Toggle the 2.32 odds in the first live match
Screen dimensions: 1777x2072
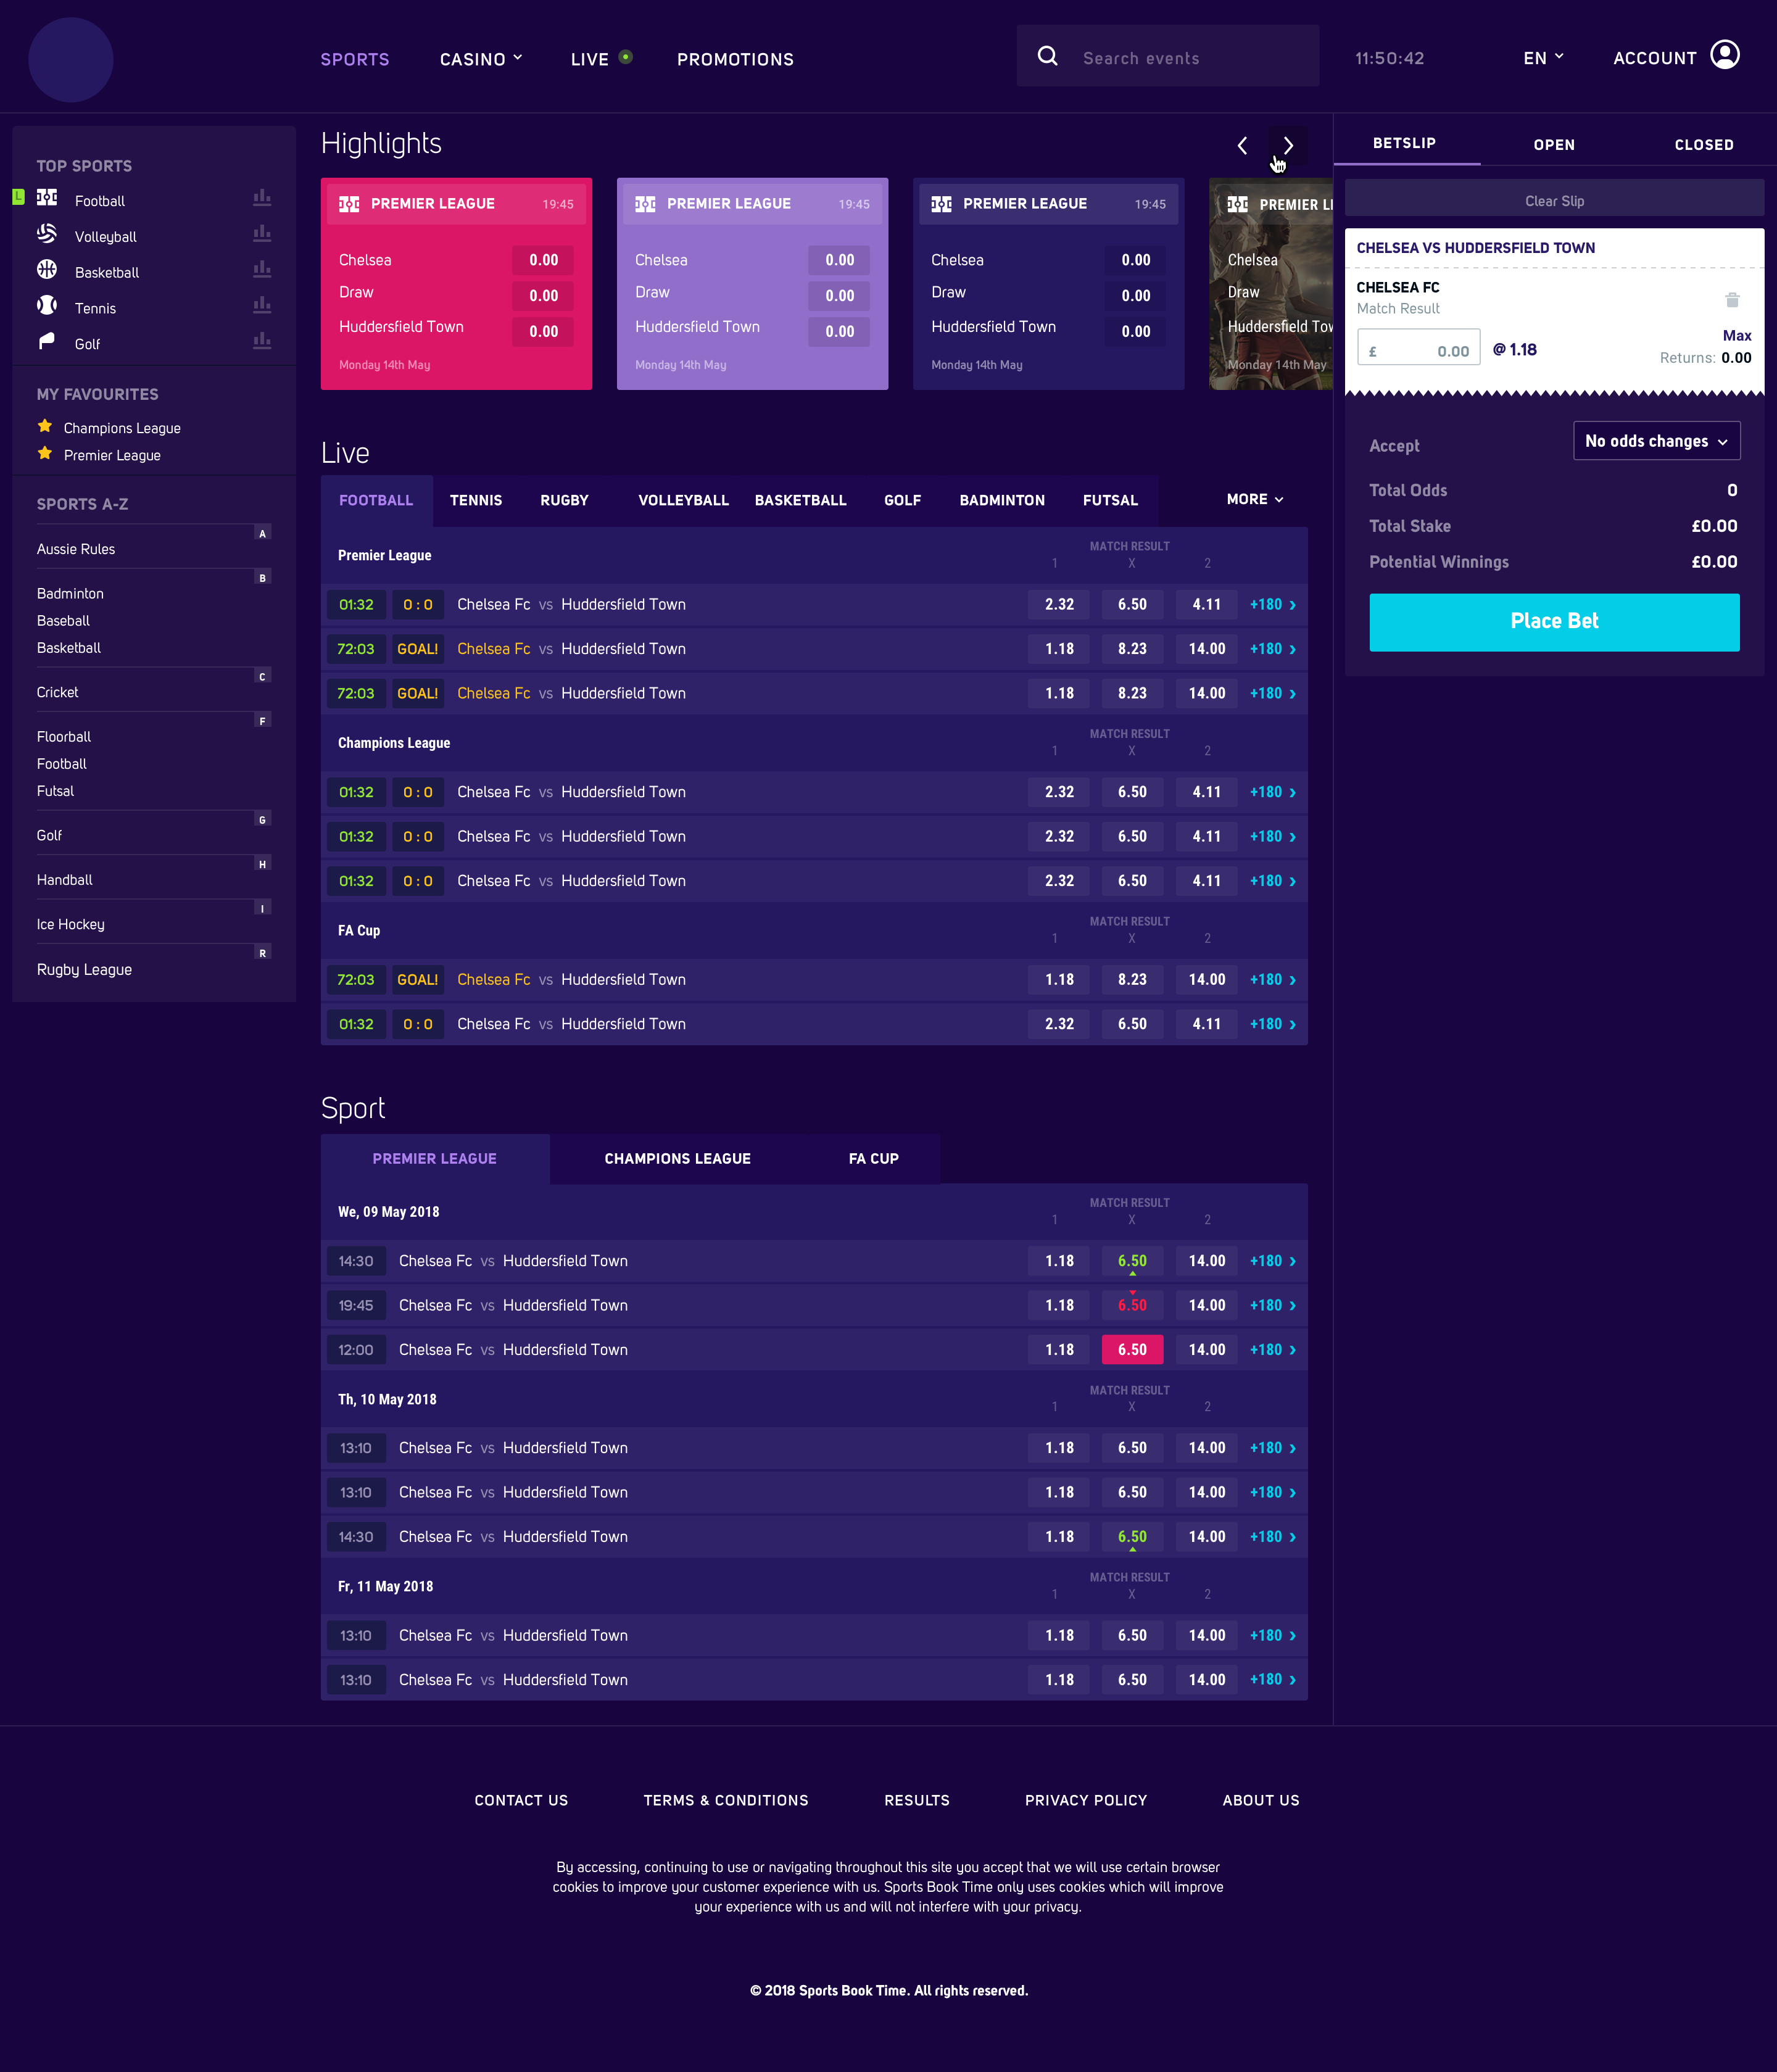[1059, 604]
